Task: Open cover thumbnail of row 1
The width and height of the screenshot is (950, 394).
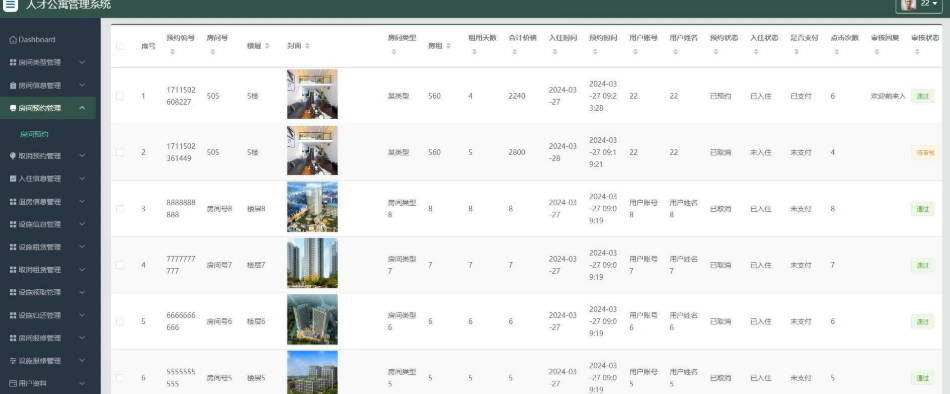Action: tap(312, 94)
